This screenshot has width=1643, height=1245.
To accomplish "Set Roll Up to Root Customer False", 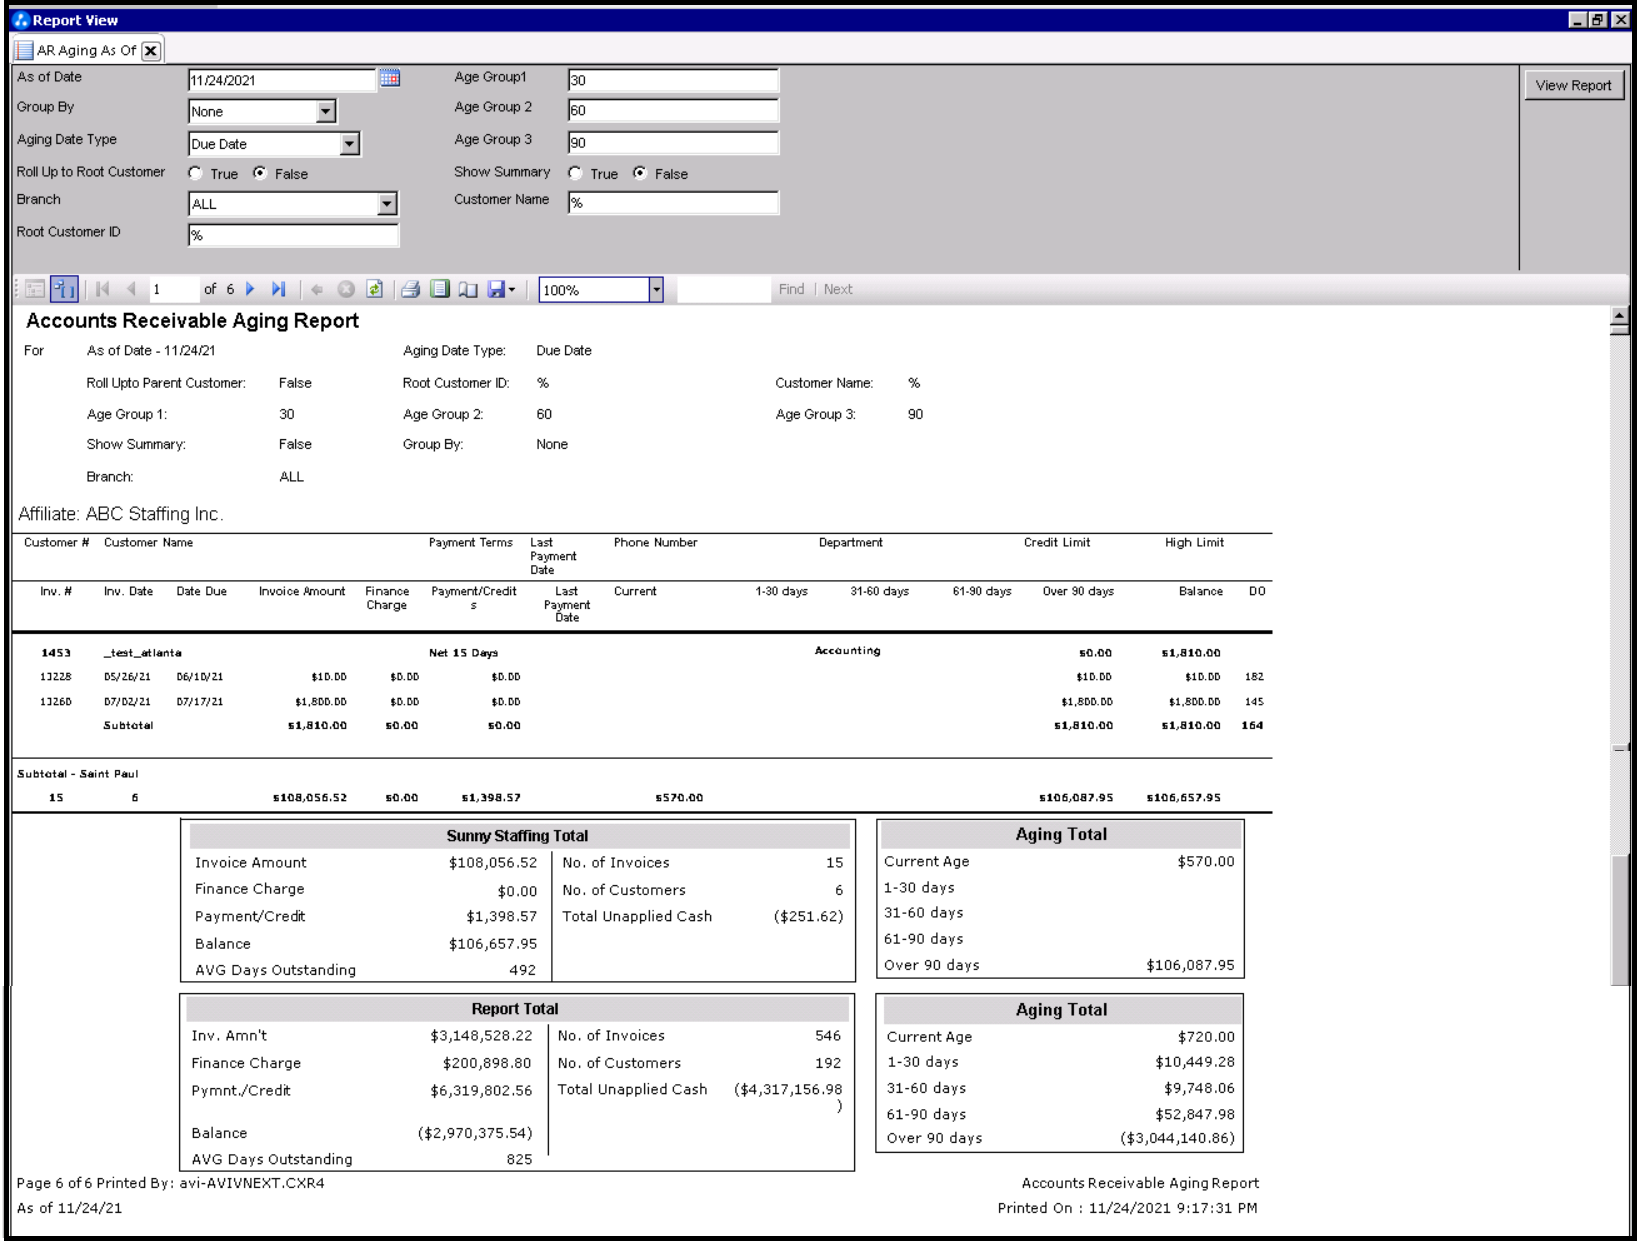I will (x=260, y=173).
